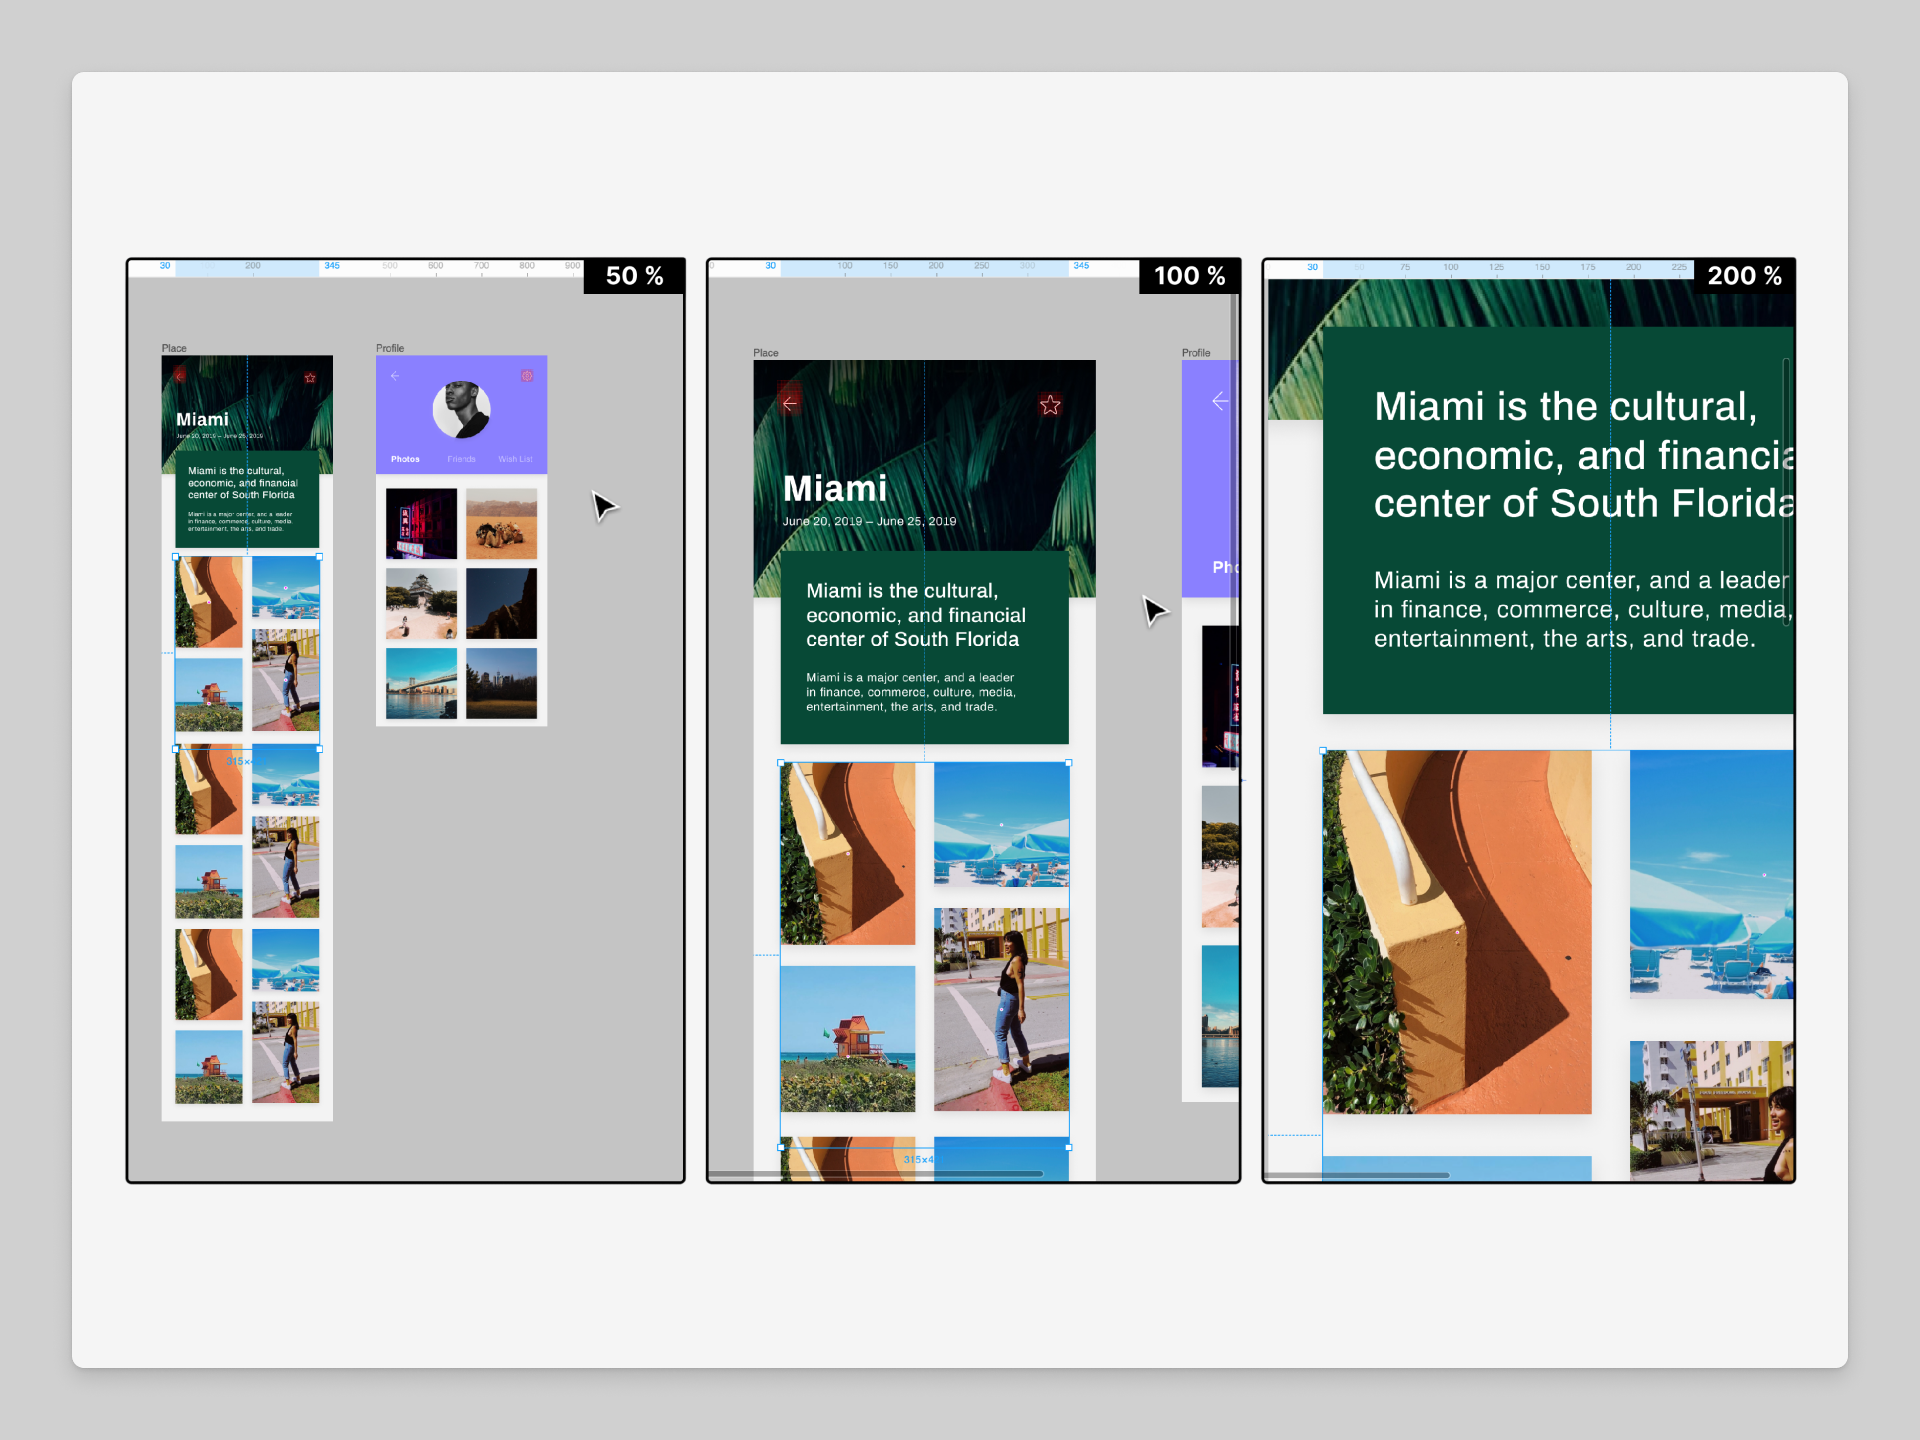The image size is (1920, 1440).
Task: Click the neon signs photo in 50% panel
Action: (x=421, y=524)
